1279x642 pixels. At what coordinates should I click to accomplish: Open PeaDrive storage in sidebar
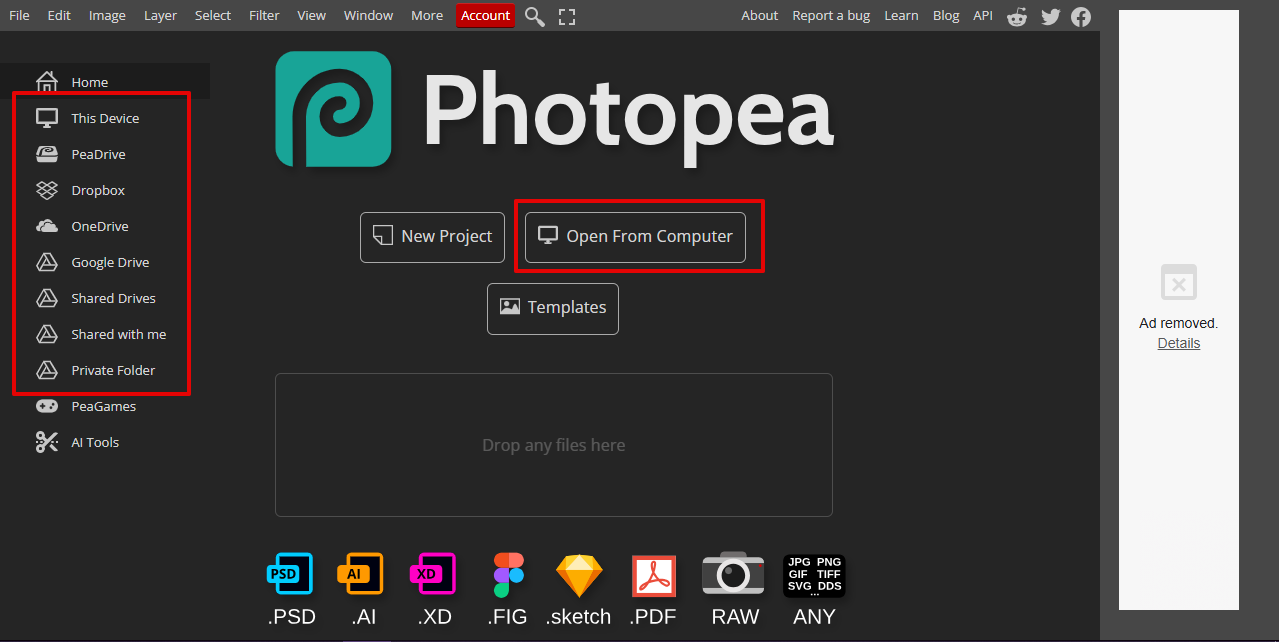[x=105, y=154]
